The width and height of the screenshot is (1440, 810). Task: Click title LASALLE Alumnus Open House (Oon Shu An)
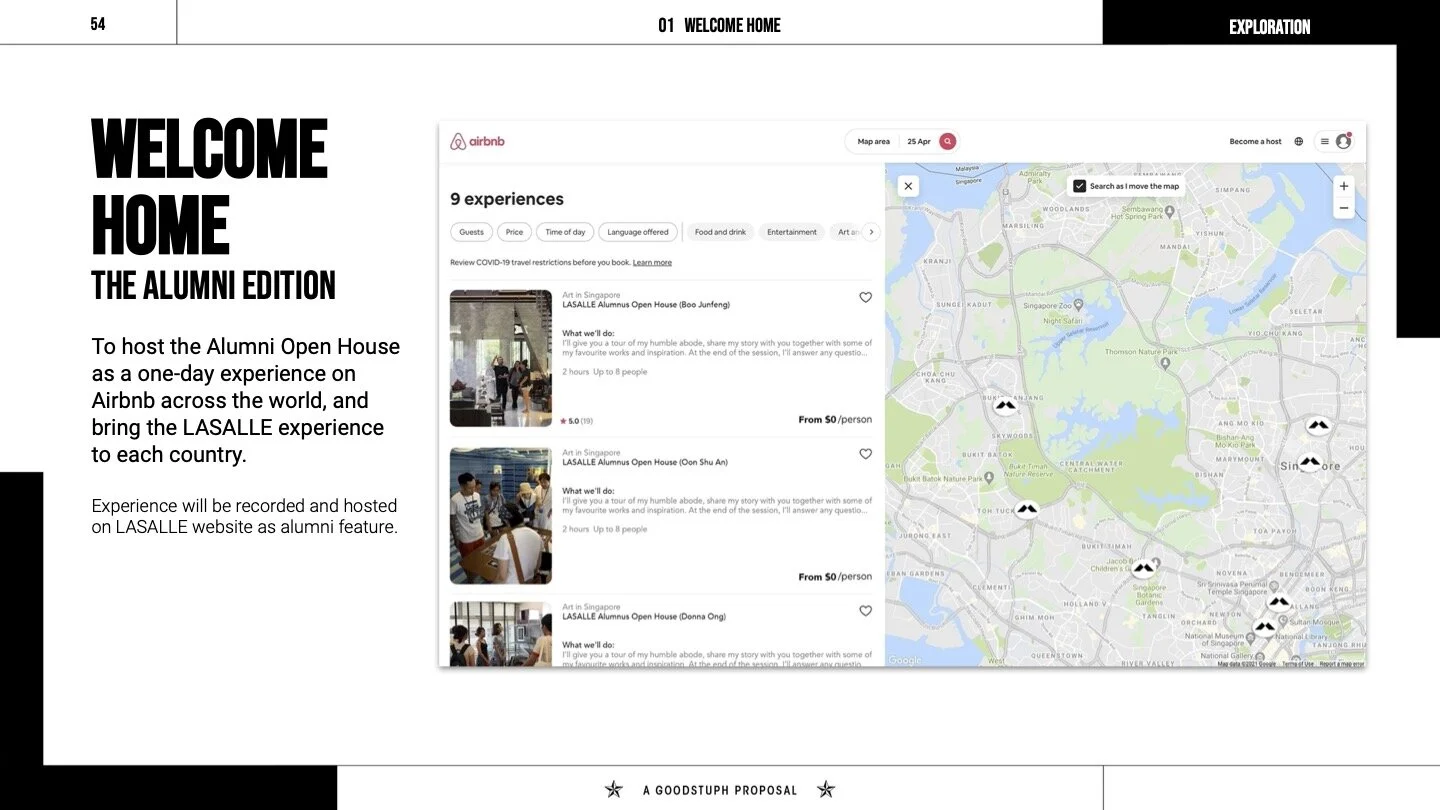pyautogui.click(x=645, y=463)
